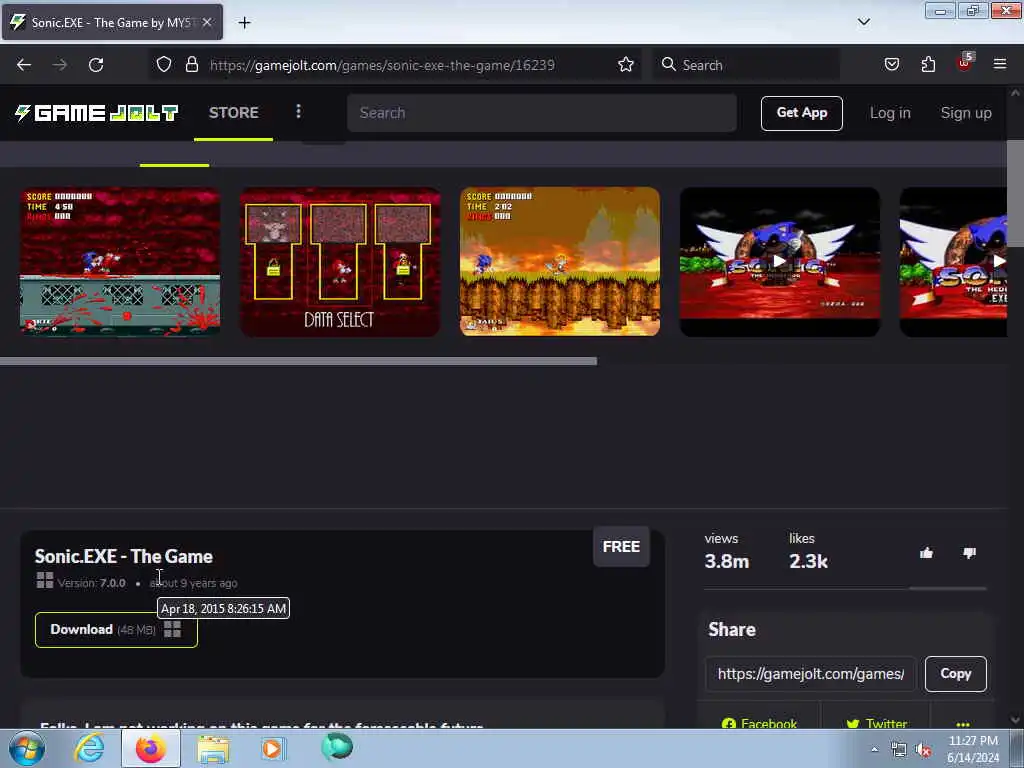
Task: Click the Windows icon in Download button
Action: (x=172, y=630)
